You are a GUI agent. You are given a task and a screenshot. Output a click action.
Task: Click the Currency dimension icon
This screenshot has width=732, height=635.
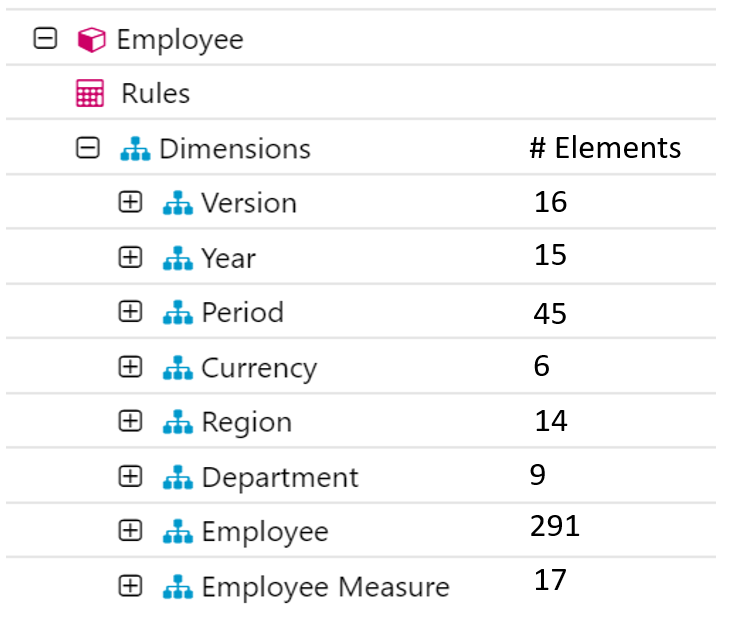[x=177, y=367]
